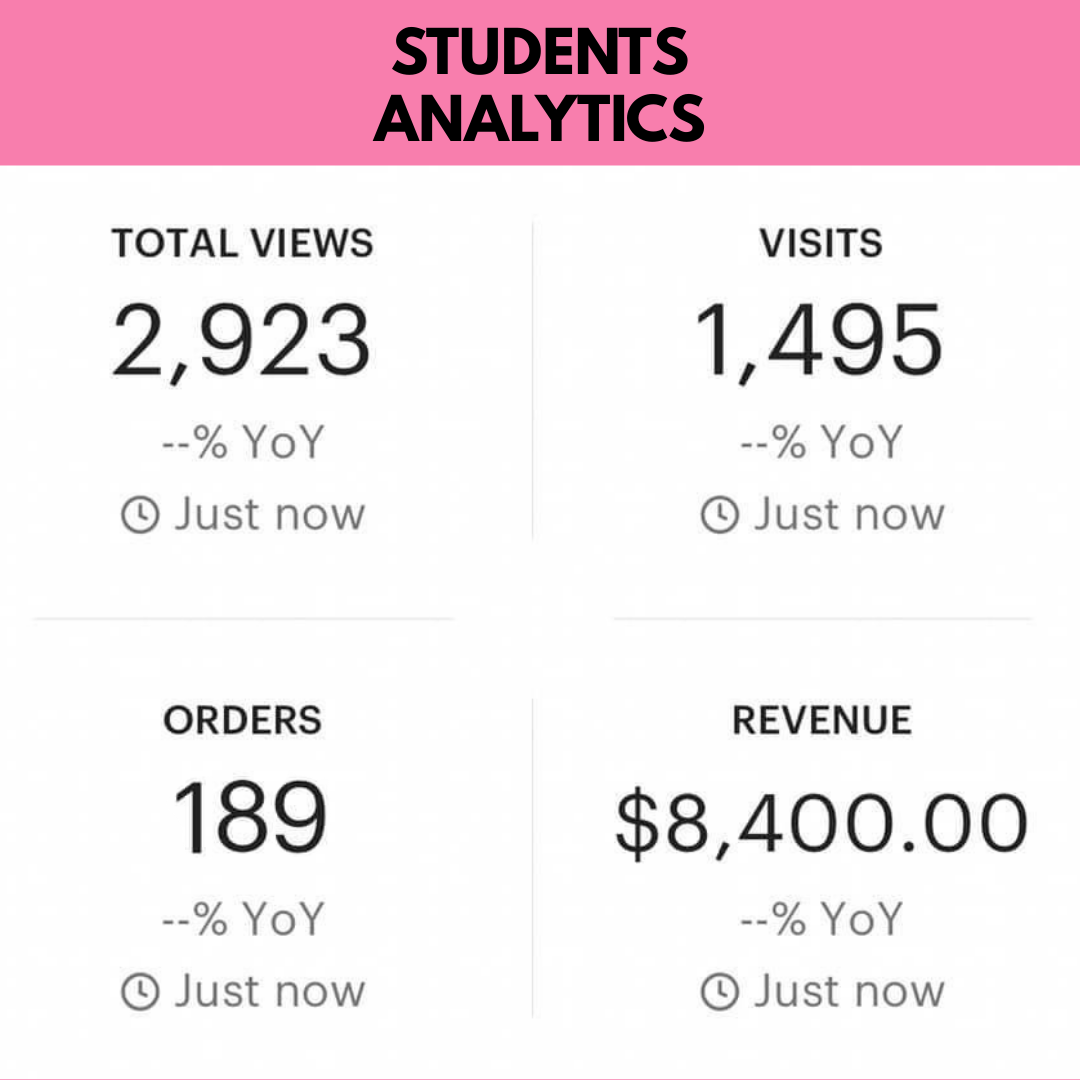The width and height of the screenshot is (1080, 1080).
Task: Select the Visits label
Action: (821, 244)
